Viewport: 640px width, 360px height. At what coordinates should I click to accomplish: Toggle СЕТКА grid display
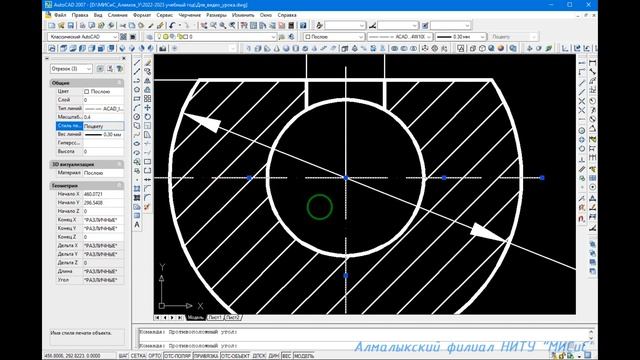click(x=138, y=356)
